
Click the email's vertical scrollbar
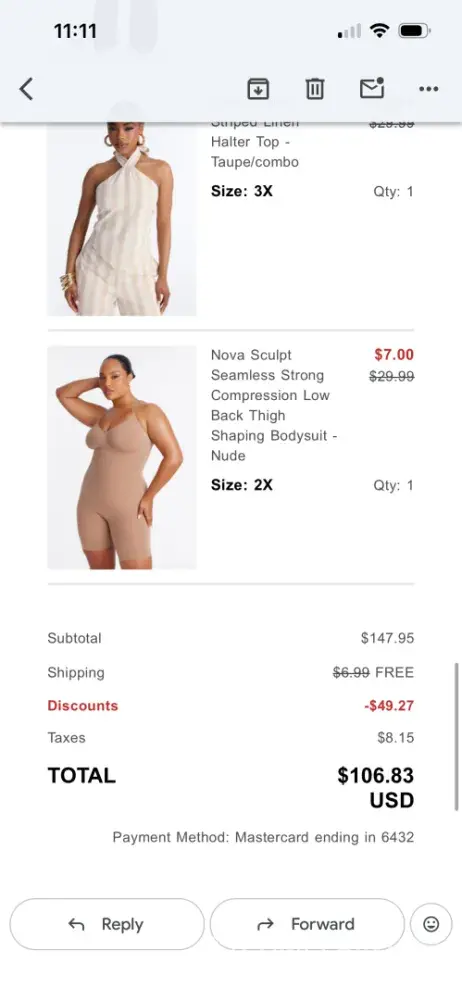[x=456, y=737]
